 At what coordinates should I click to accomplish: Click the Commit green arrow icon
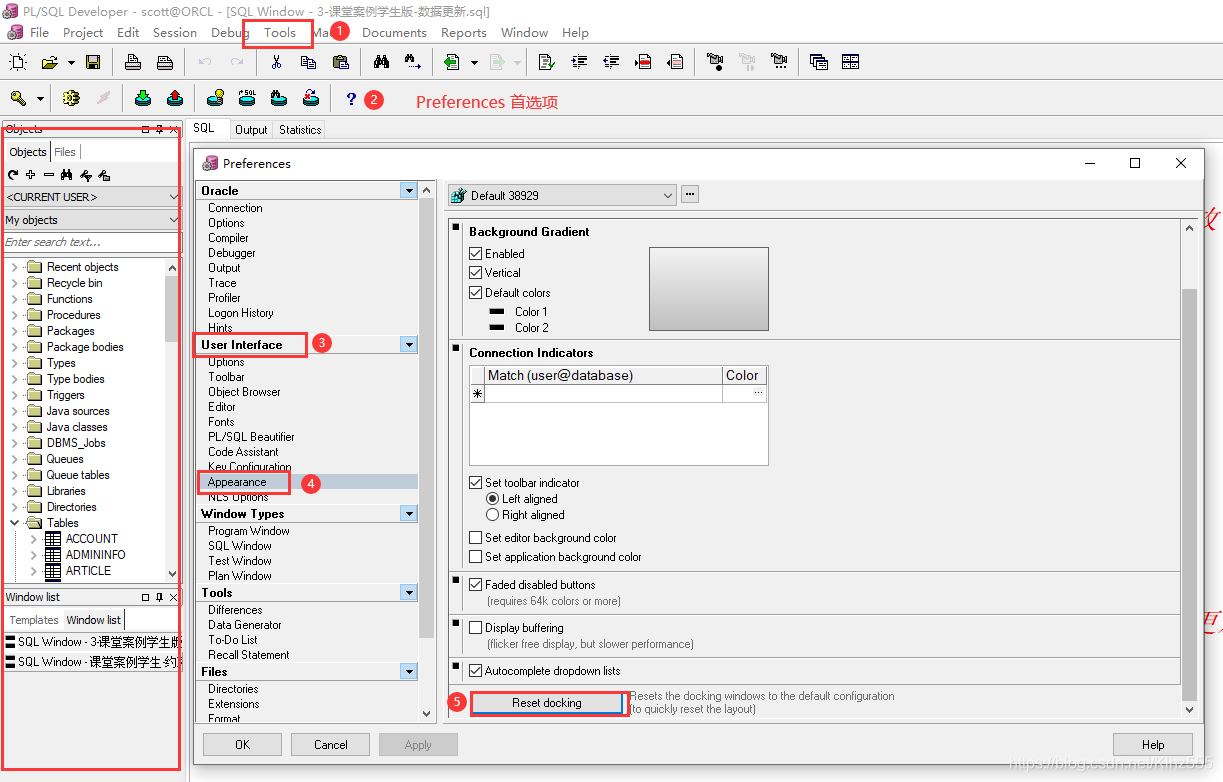[x=142, y=98]
